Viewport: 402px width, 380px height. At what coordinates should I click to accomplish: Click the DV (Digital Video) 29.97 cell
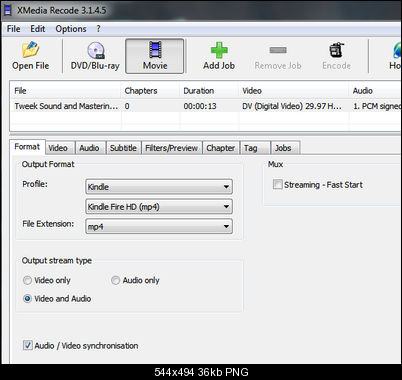click(x=294, y=106)
